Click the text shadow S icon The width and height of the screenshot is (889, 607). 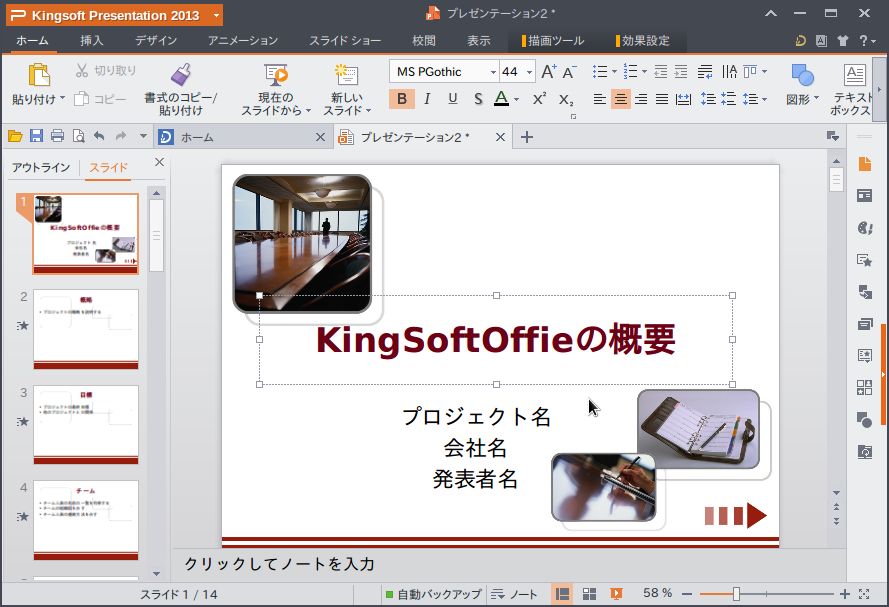pyautogui.click(x=478, y=99)
